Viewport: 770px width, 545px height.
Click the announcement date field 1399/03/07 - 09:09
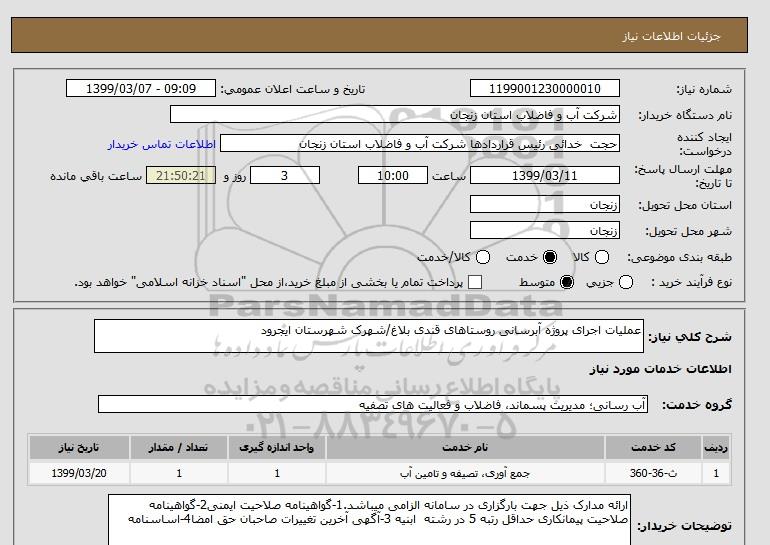(x=141, y=88)
